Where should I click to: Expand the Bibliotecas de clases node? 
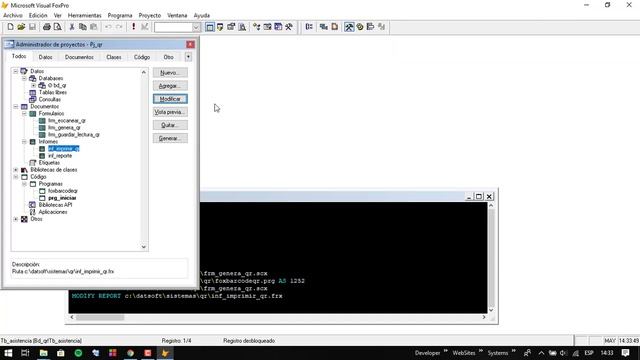16,170
